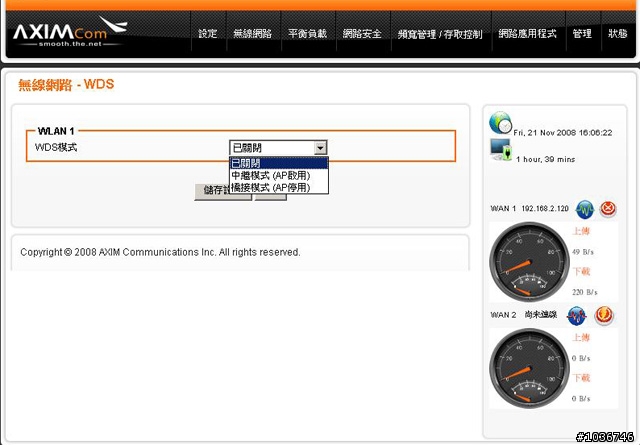Screen dimensions: 640x445
Task: Select 橋接模式 (AP停用) option
Action: (279, 187)
